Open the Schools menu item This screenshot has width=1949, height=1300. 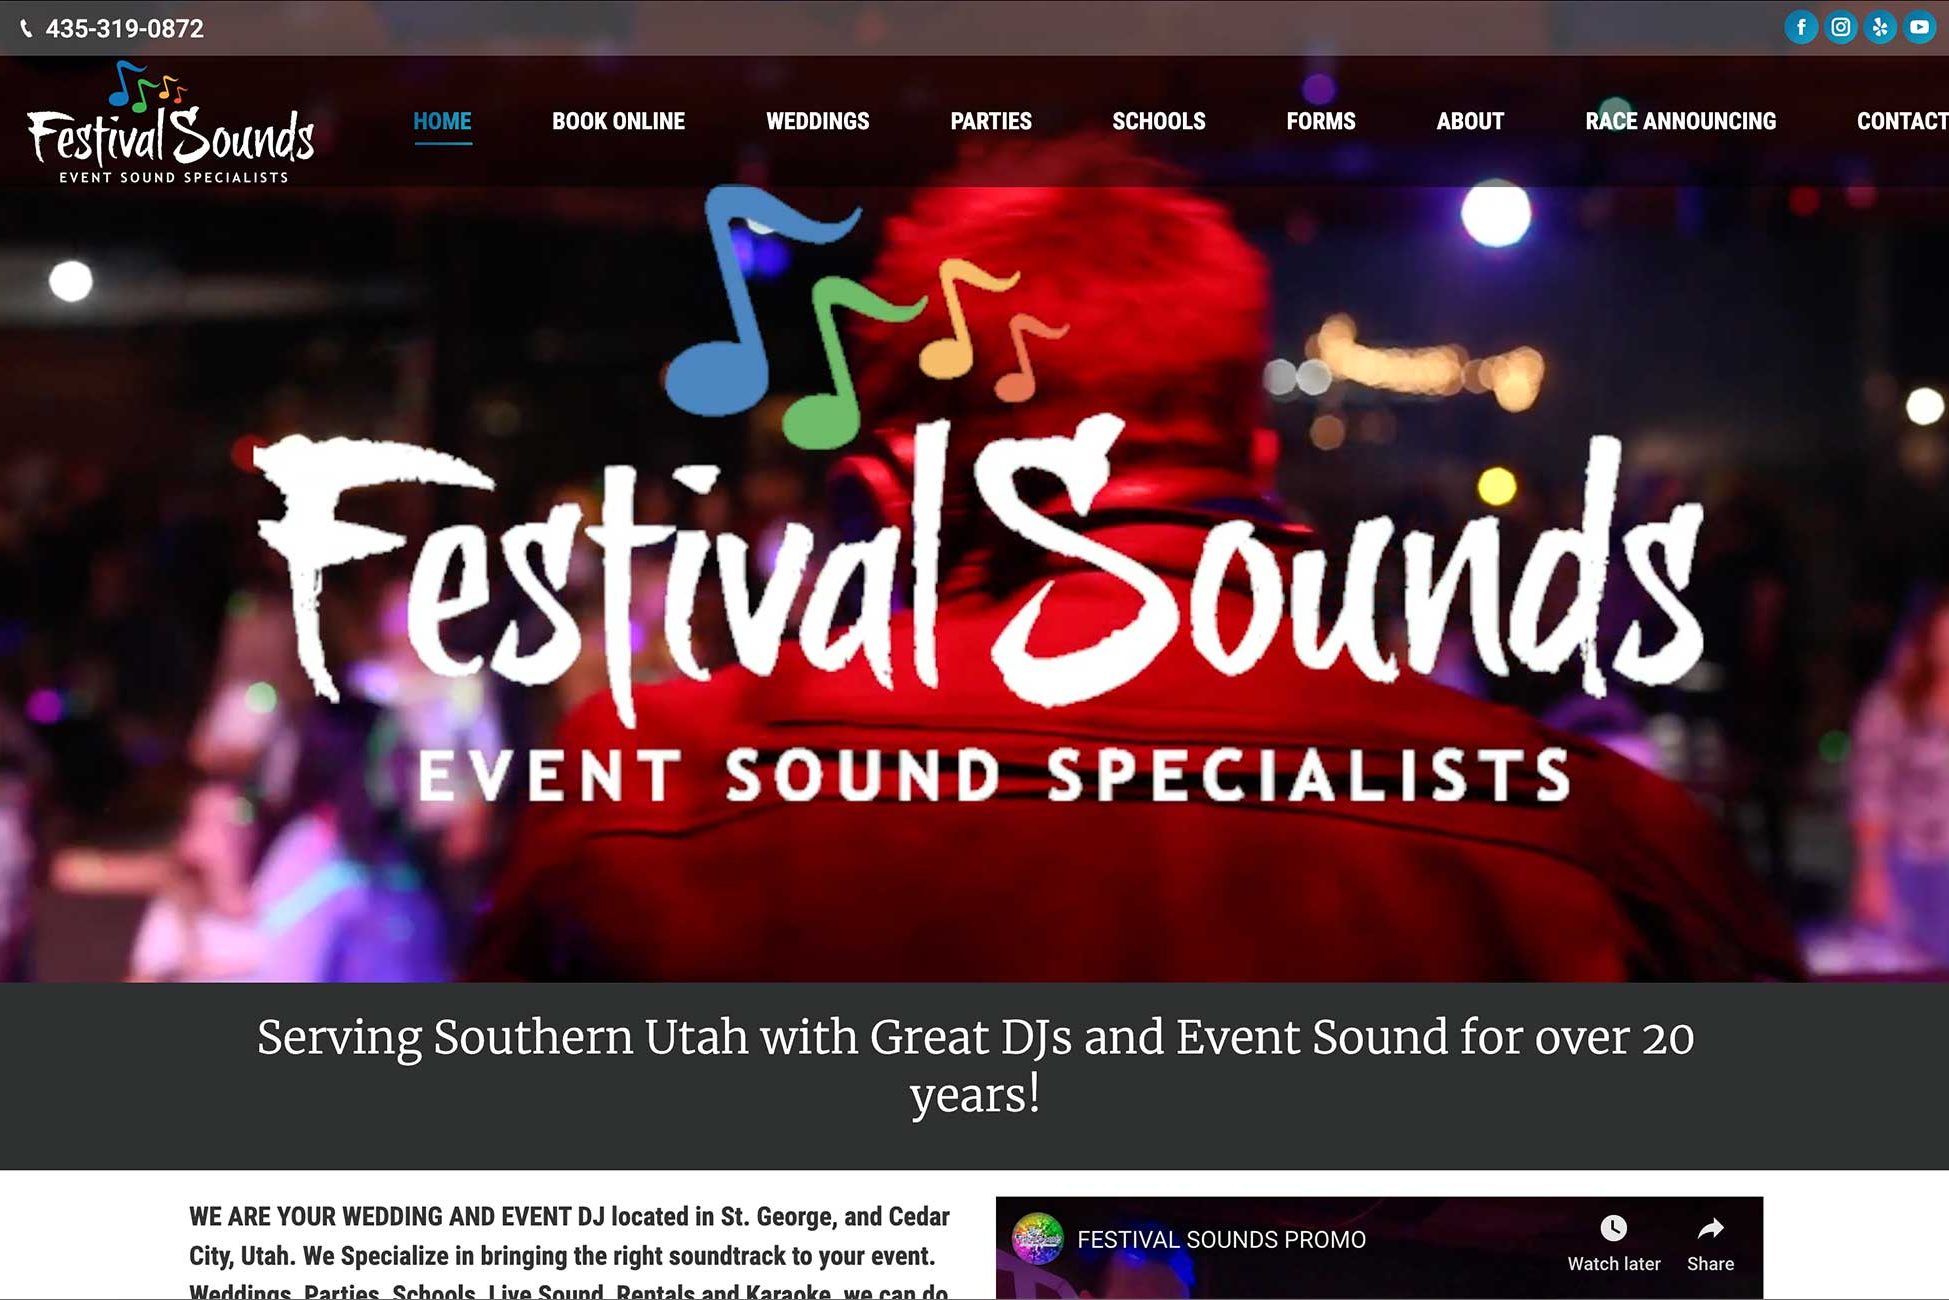tap(1159, 121)
